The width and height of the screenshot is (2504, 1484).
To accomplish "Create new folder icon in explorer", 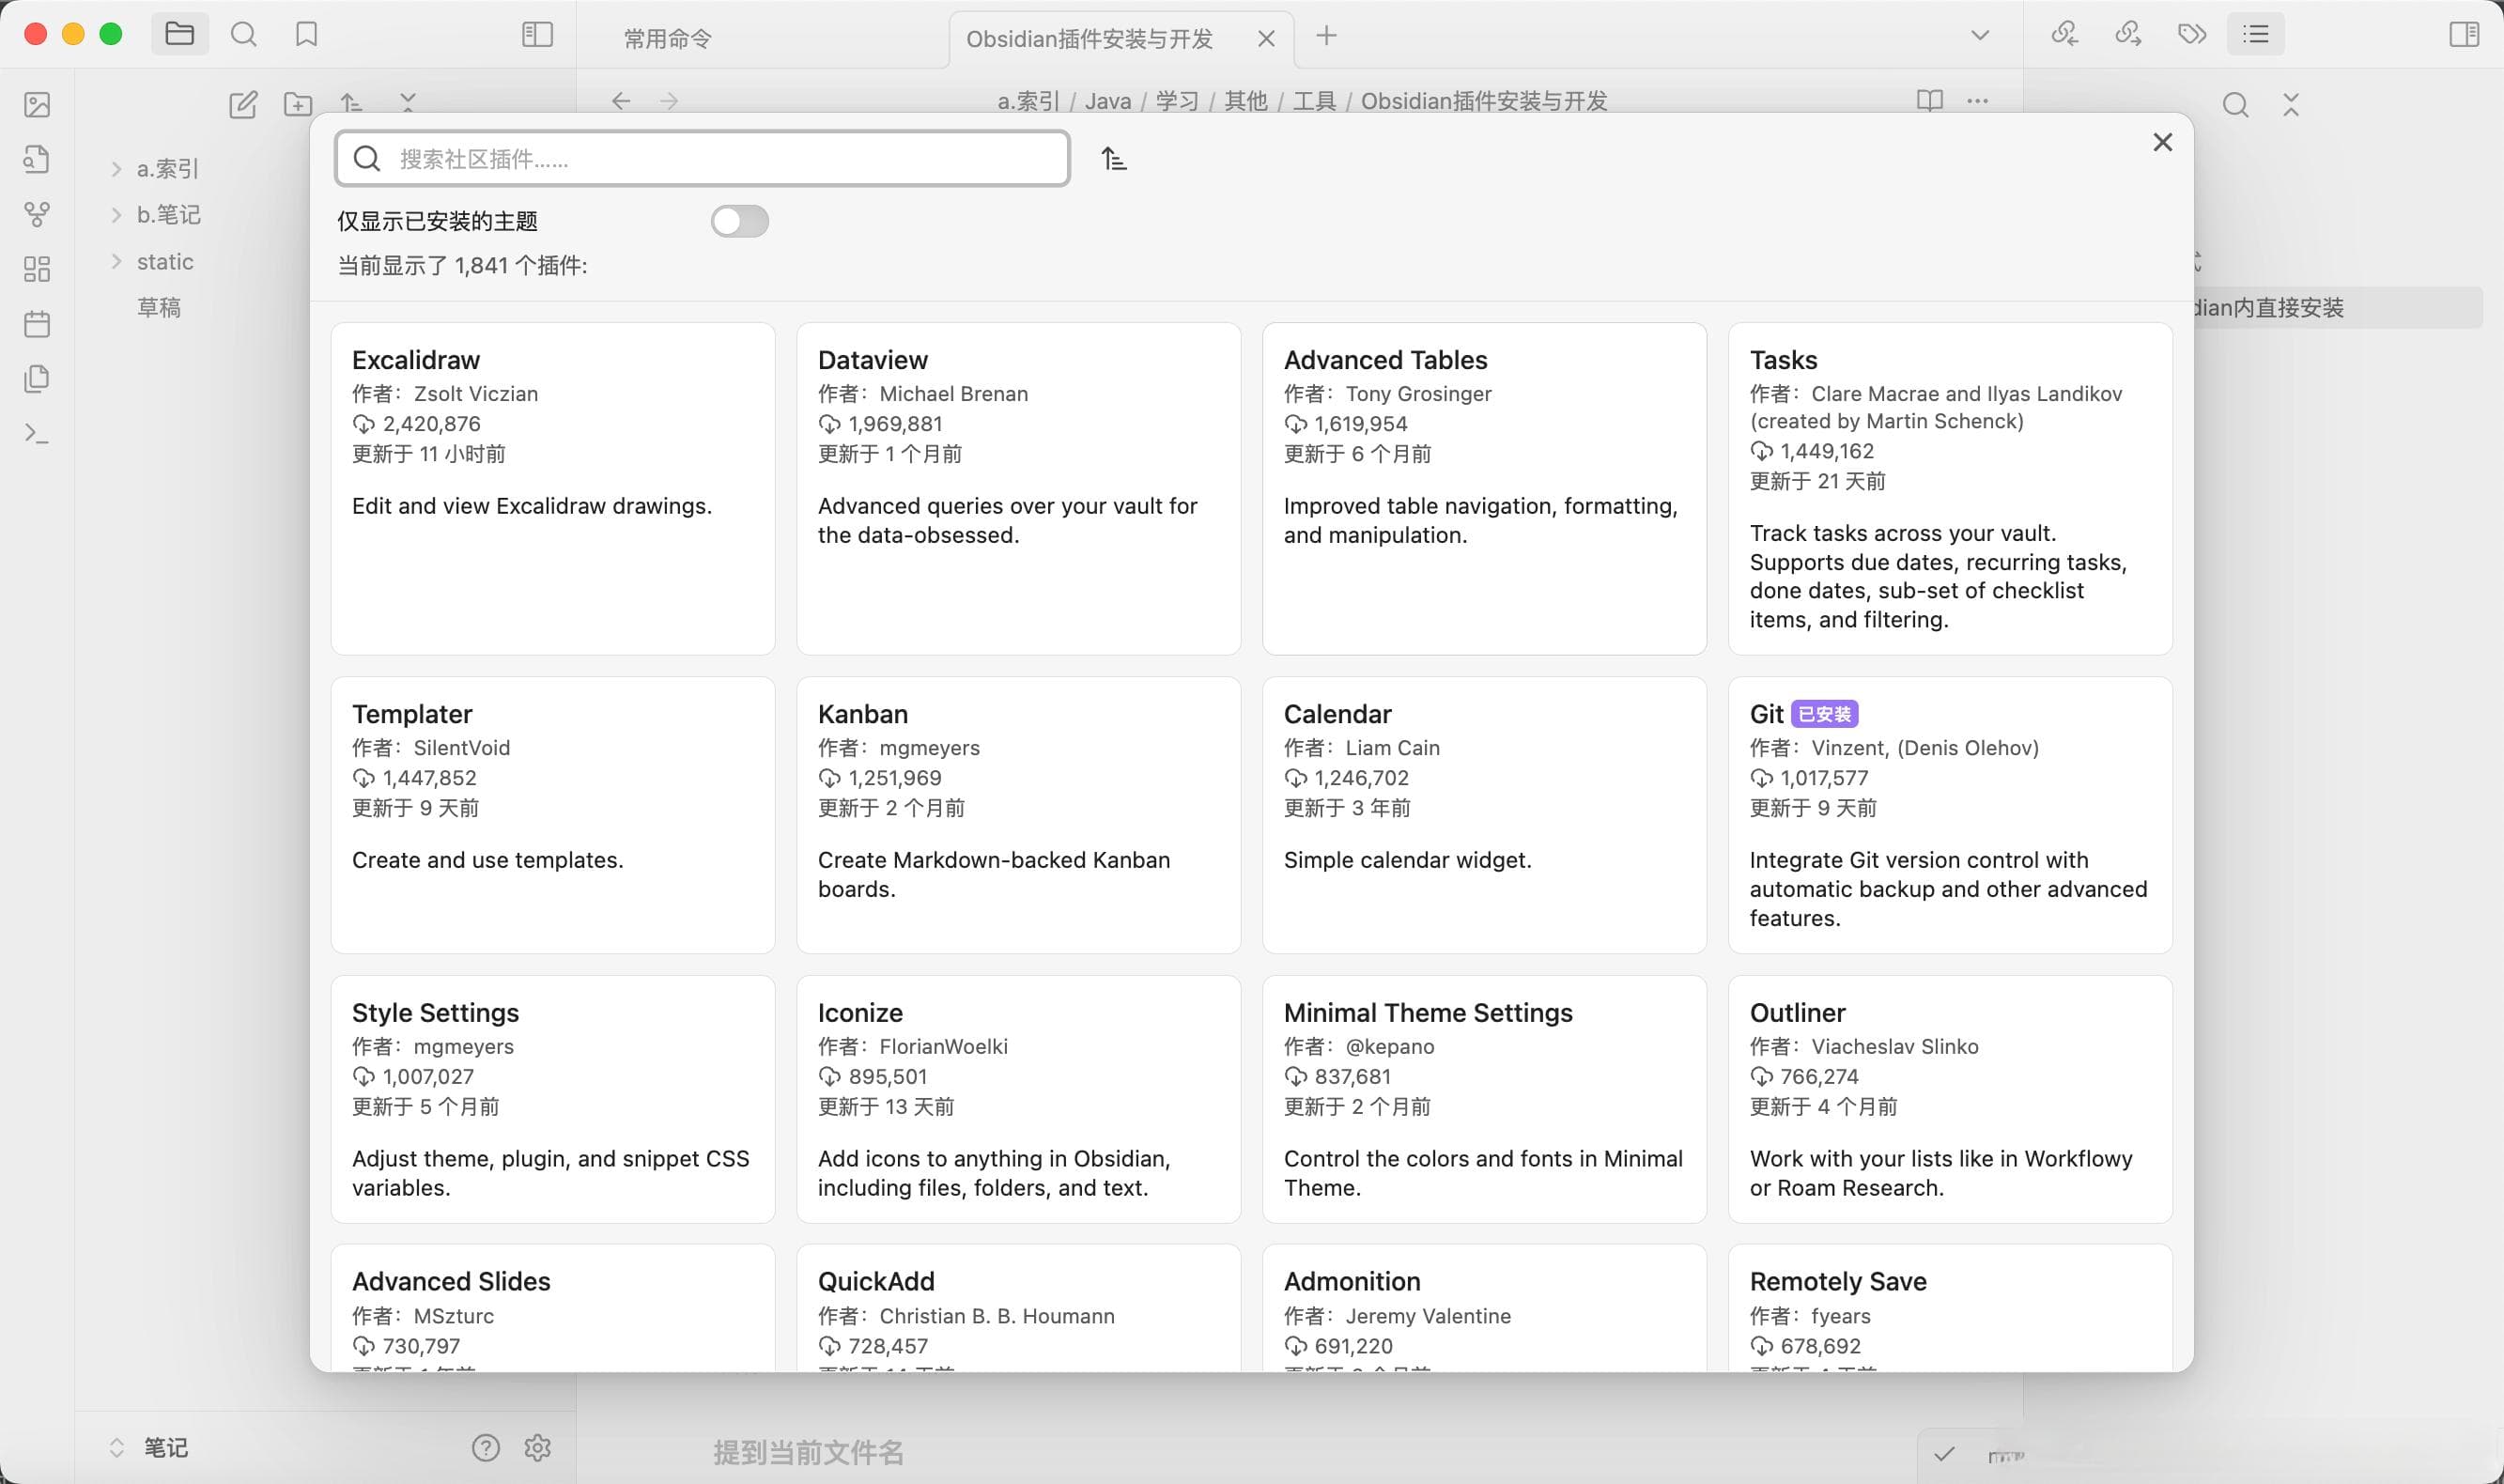I will [298, 104].
